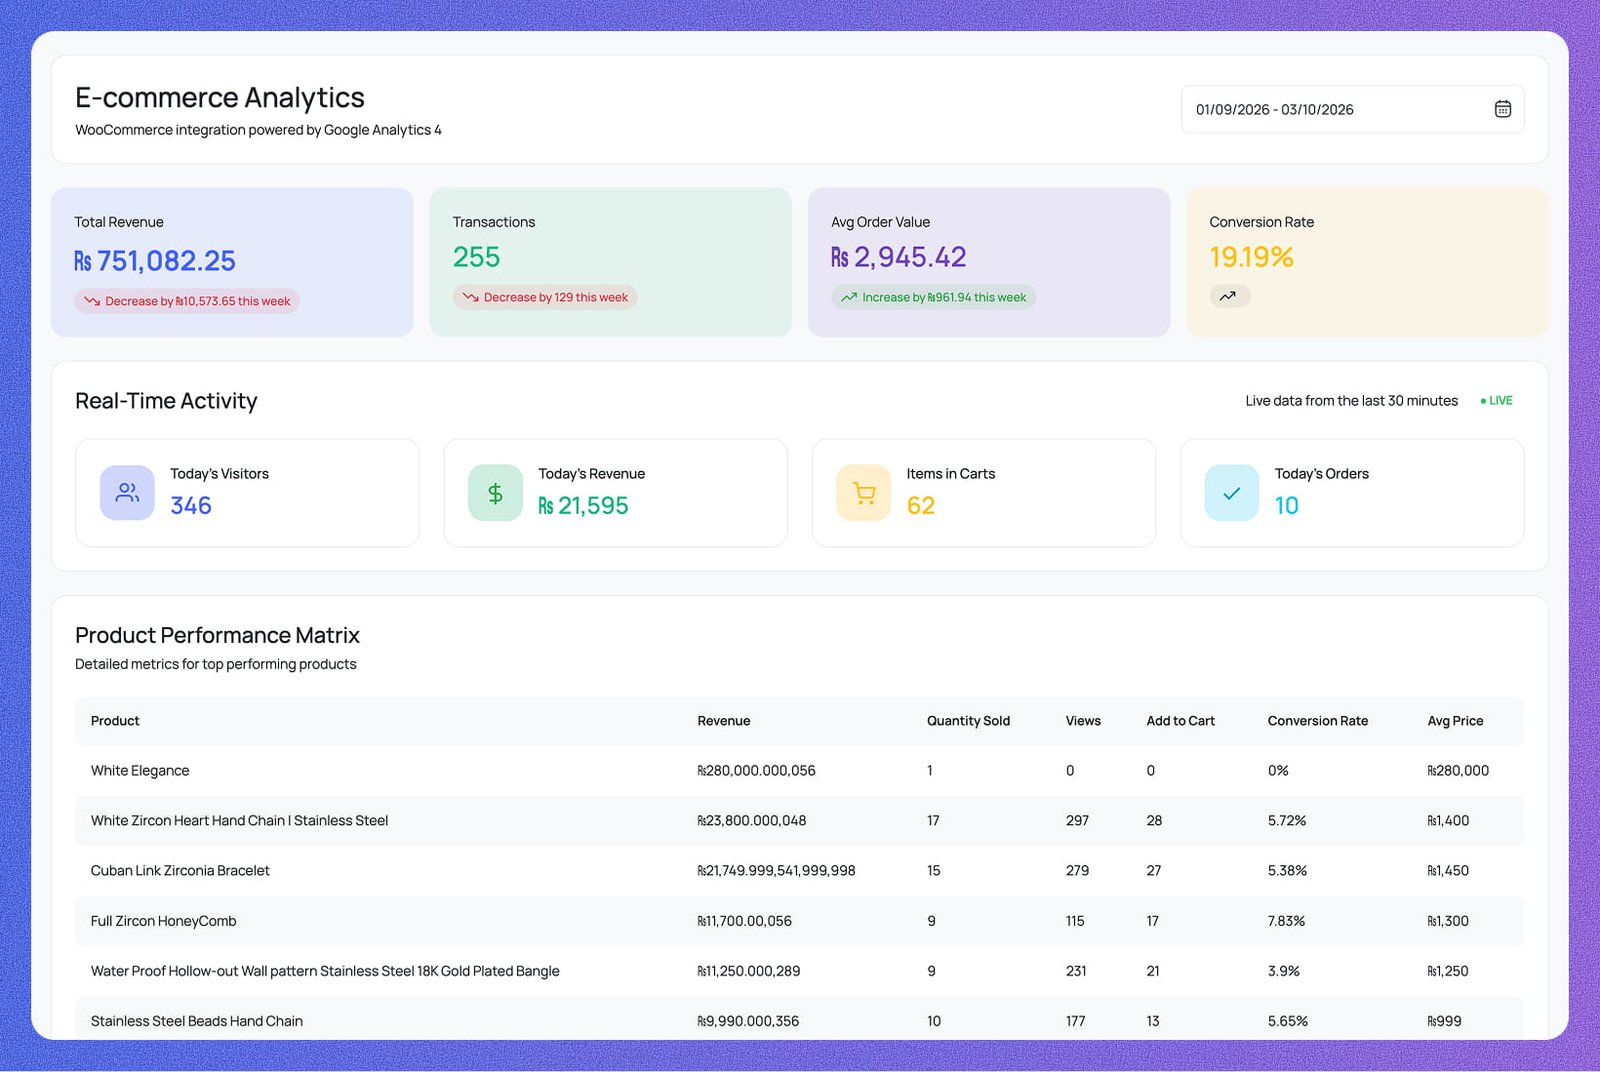Sort table by Conversion Rate column

[x=1318, y=721]
